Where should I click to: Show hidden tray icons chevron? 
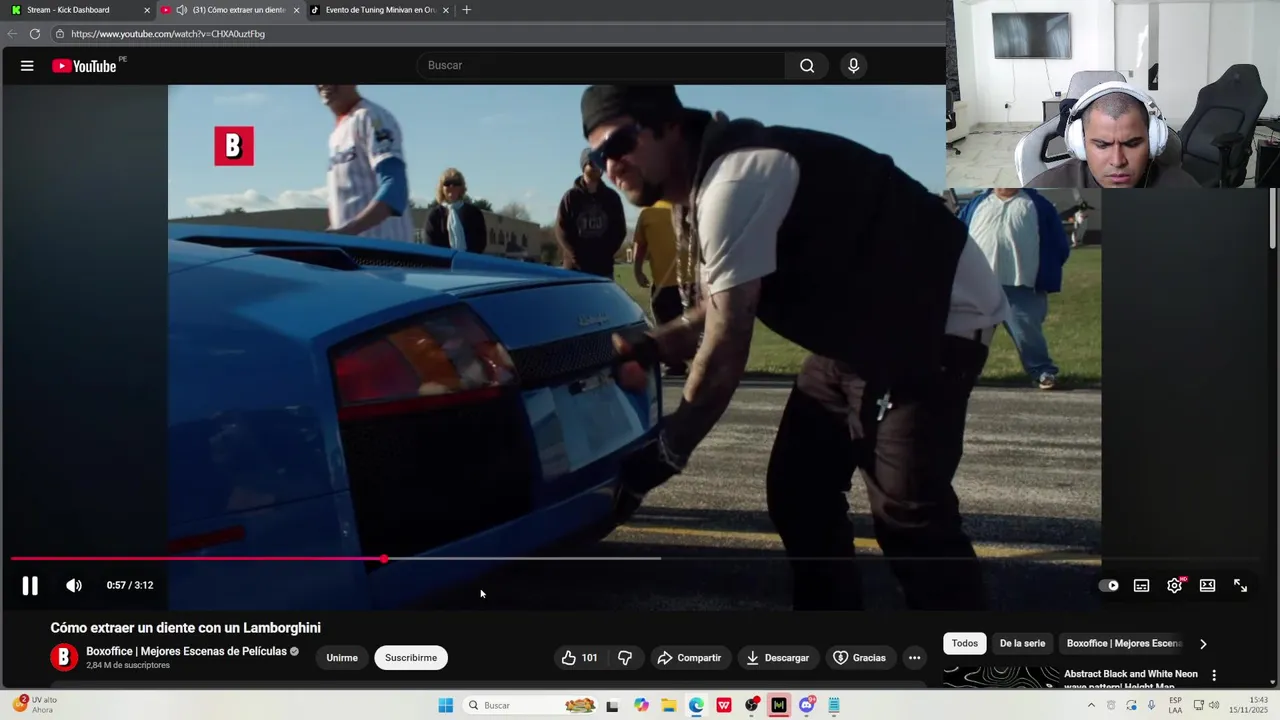[x=1091, y=706]
